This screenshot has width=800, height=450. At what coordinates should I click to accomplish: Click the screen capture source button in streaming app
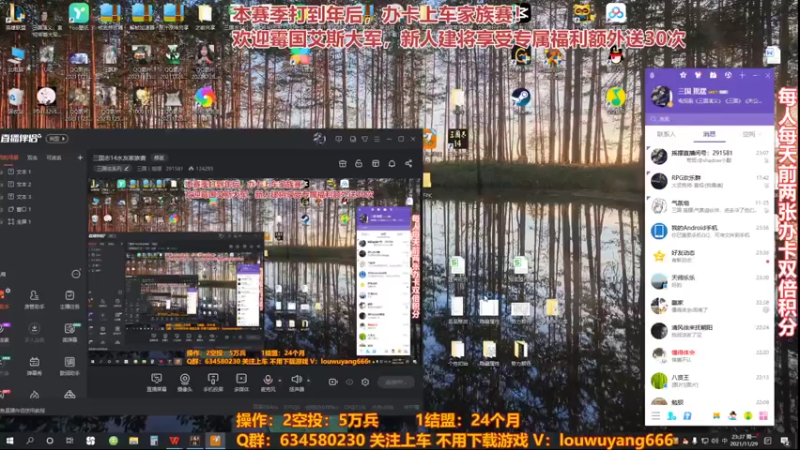click(157, 382)
